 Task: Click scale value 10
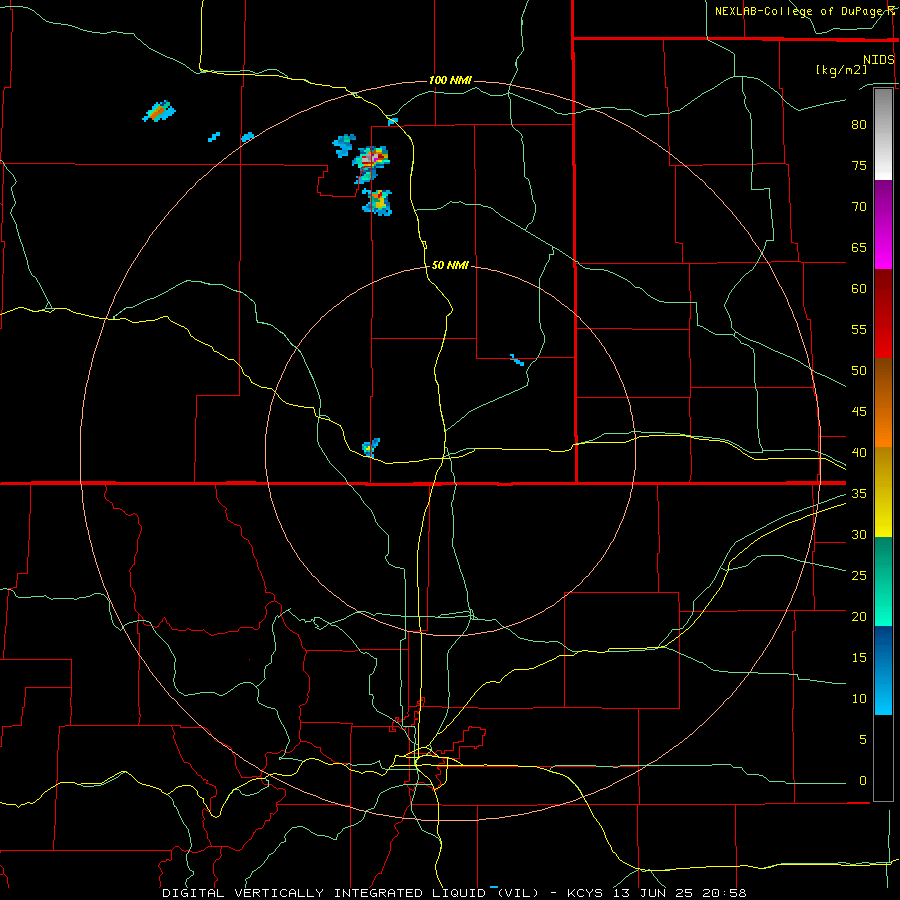(859, 699)
